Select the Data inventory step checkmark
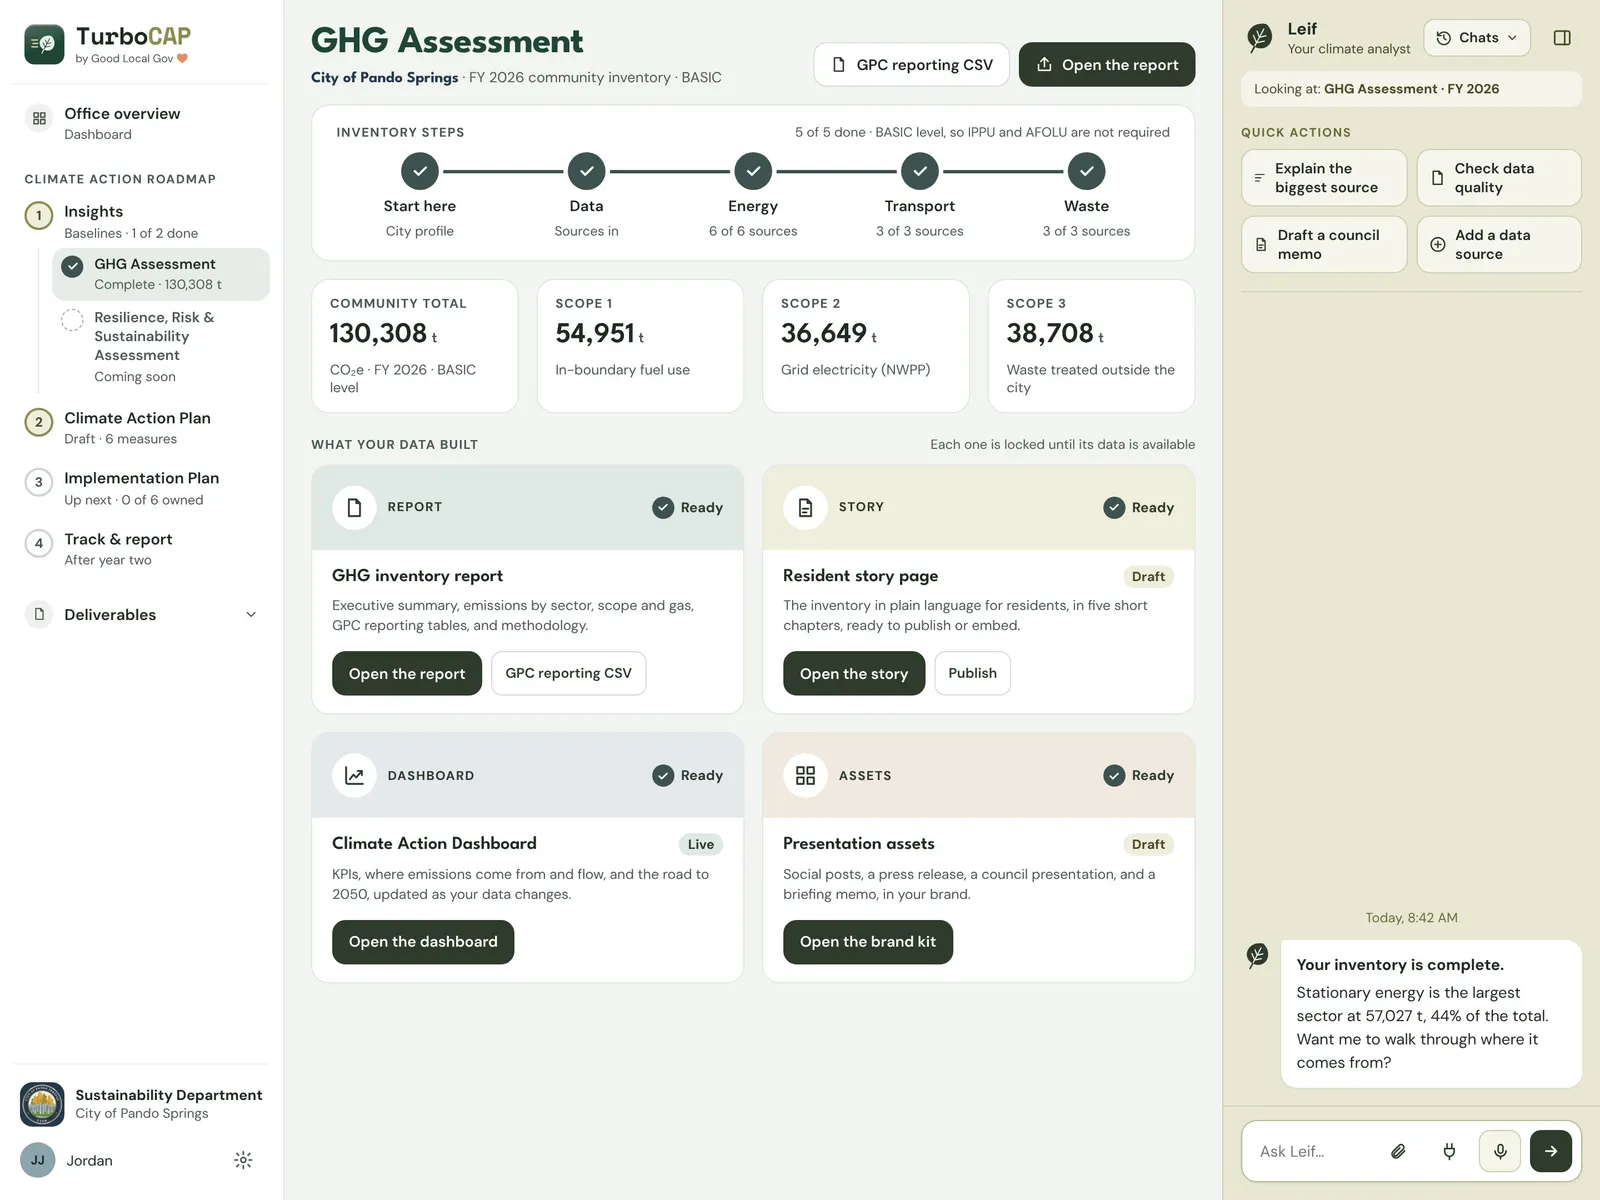Image resolution: width=1600 pixels, height=1200 pixels. 587,171
